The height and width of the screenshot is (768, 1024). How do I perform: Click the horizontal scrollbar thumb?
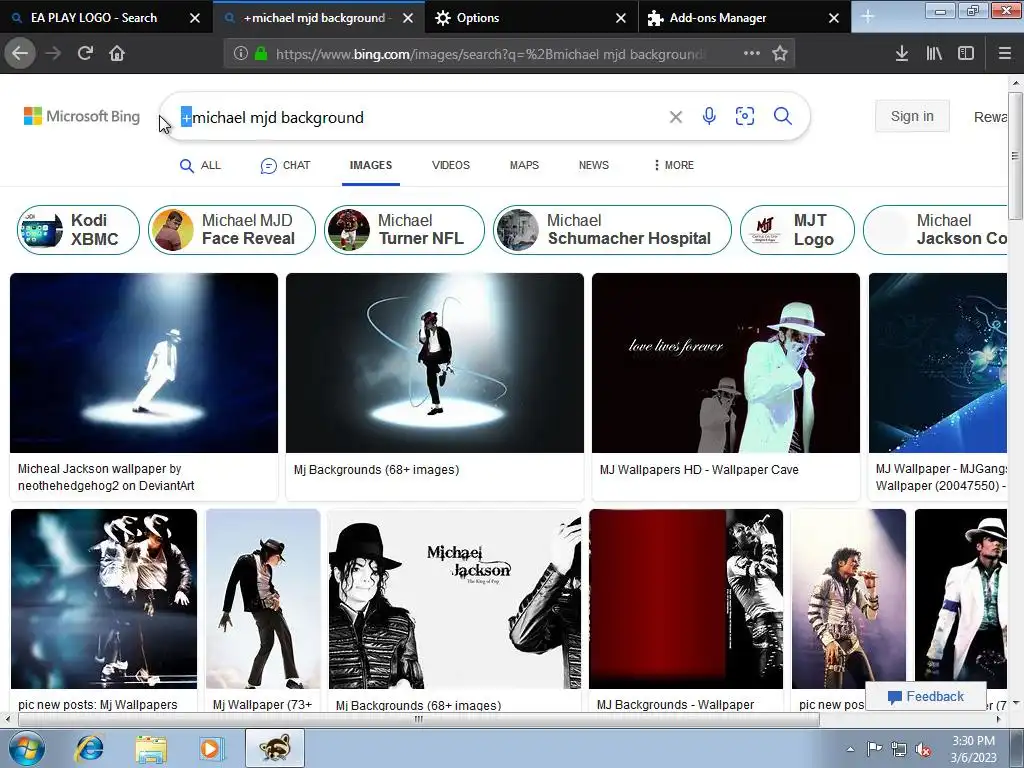419,719
